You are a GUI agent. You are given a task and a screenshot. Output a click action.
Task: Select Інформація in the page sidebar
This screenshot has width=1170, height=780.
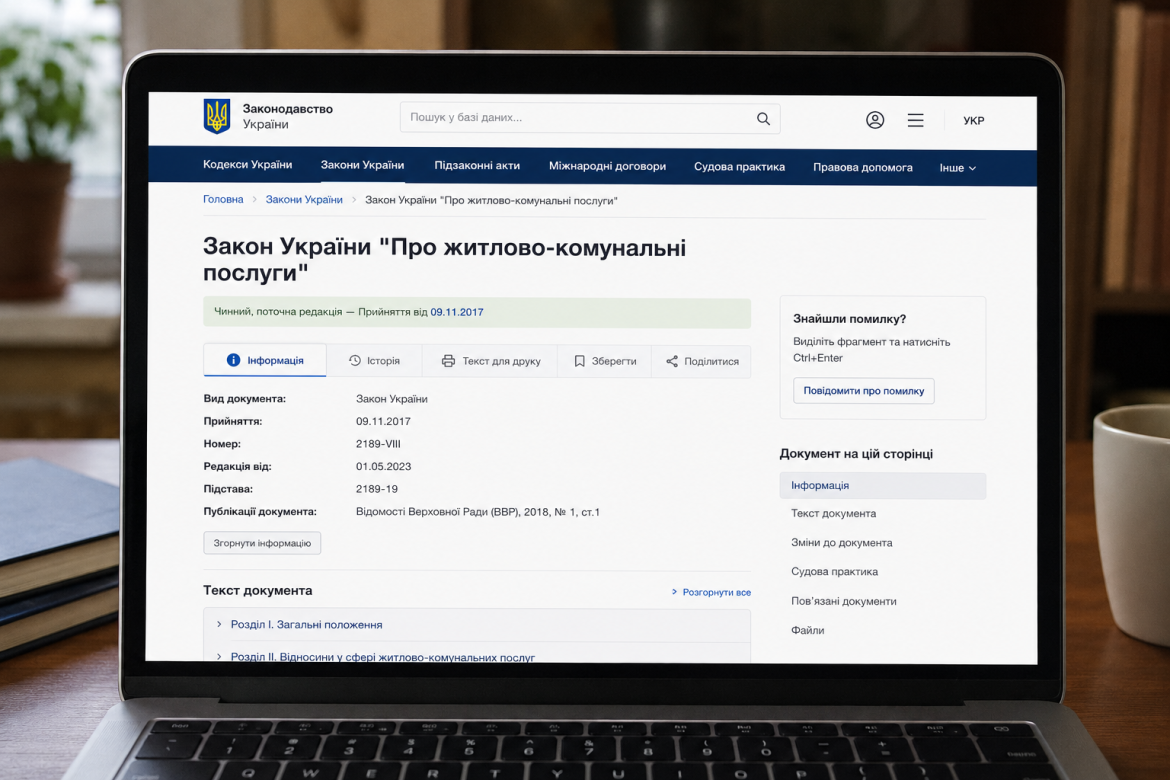point(883,485)
